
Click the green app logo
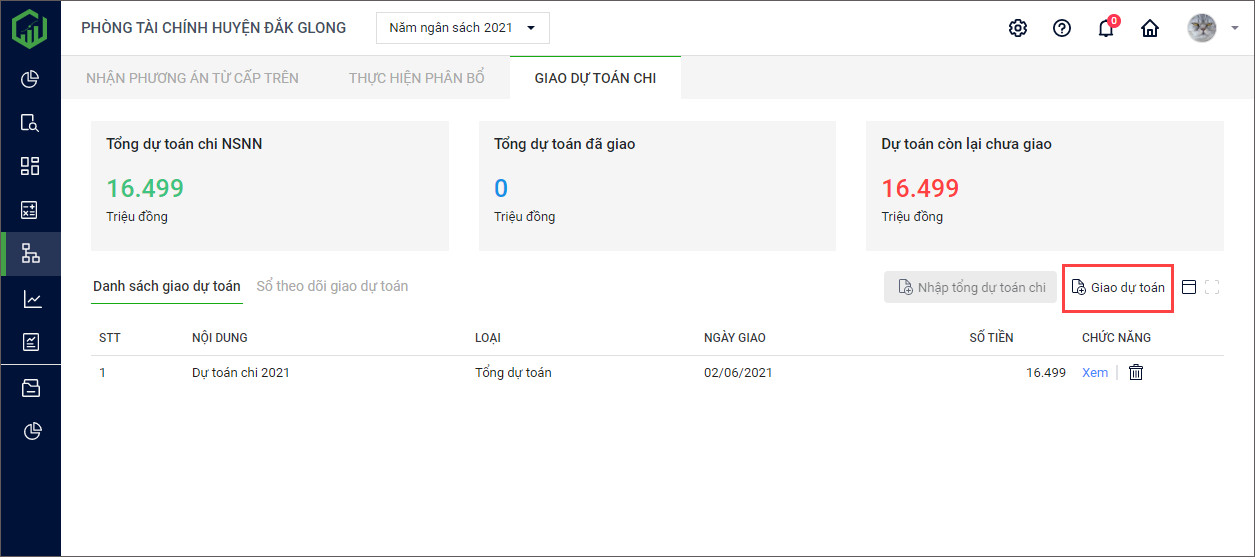click(30, 28)
